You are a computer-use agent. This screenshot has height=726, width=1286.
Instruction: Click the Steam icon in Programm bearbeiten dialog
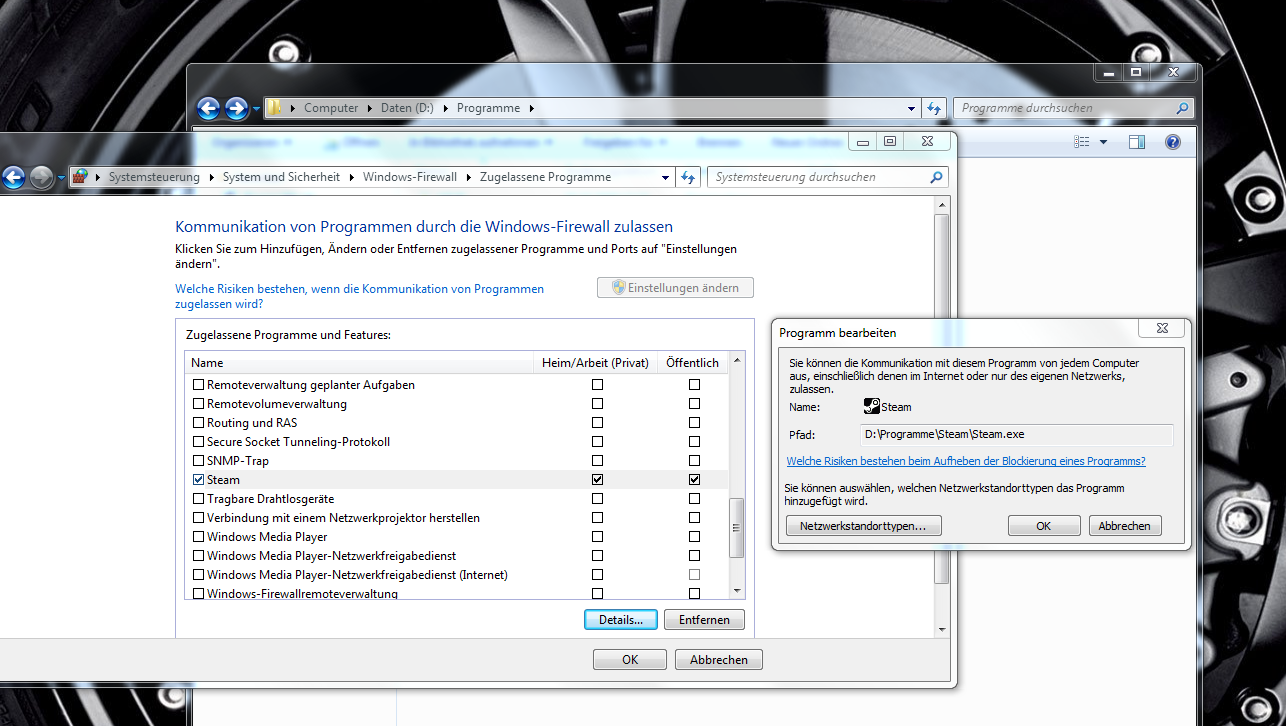[871, 407]
